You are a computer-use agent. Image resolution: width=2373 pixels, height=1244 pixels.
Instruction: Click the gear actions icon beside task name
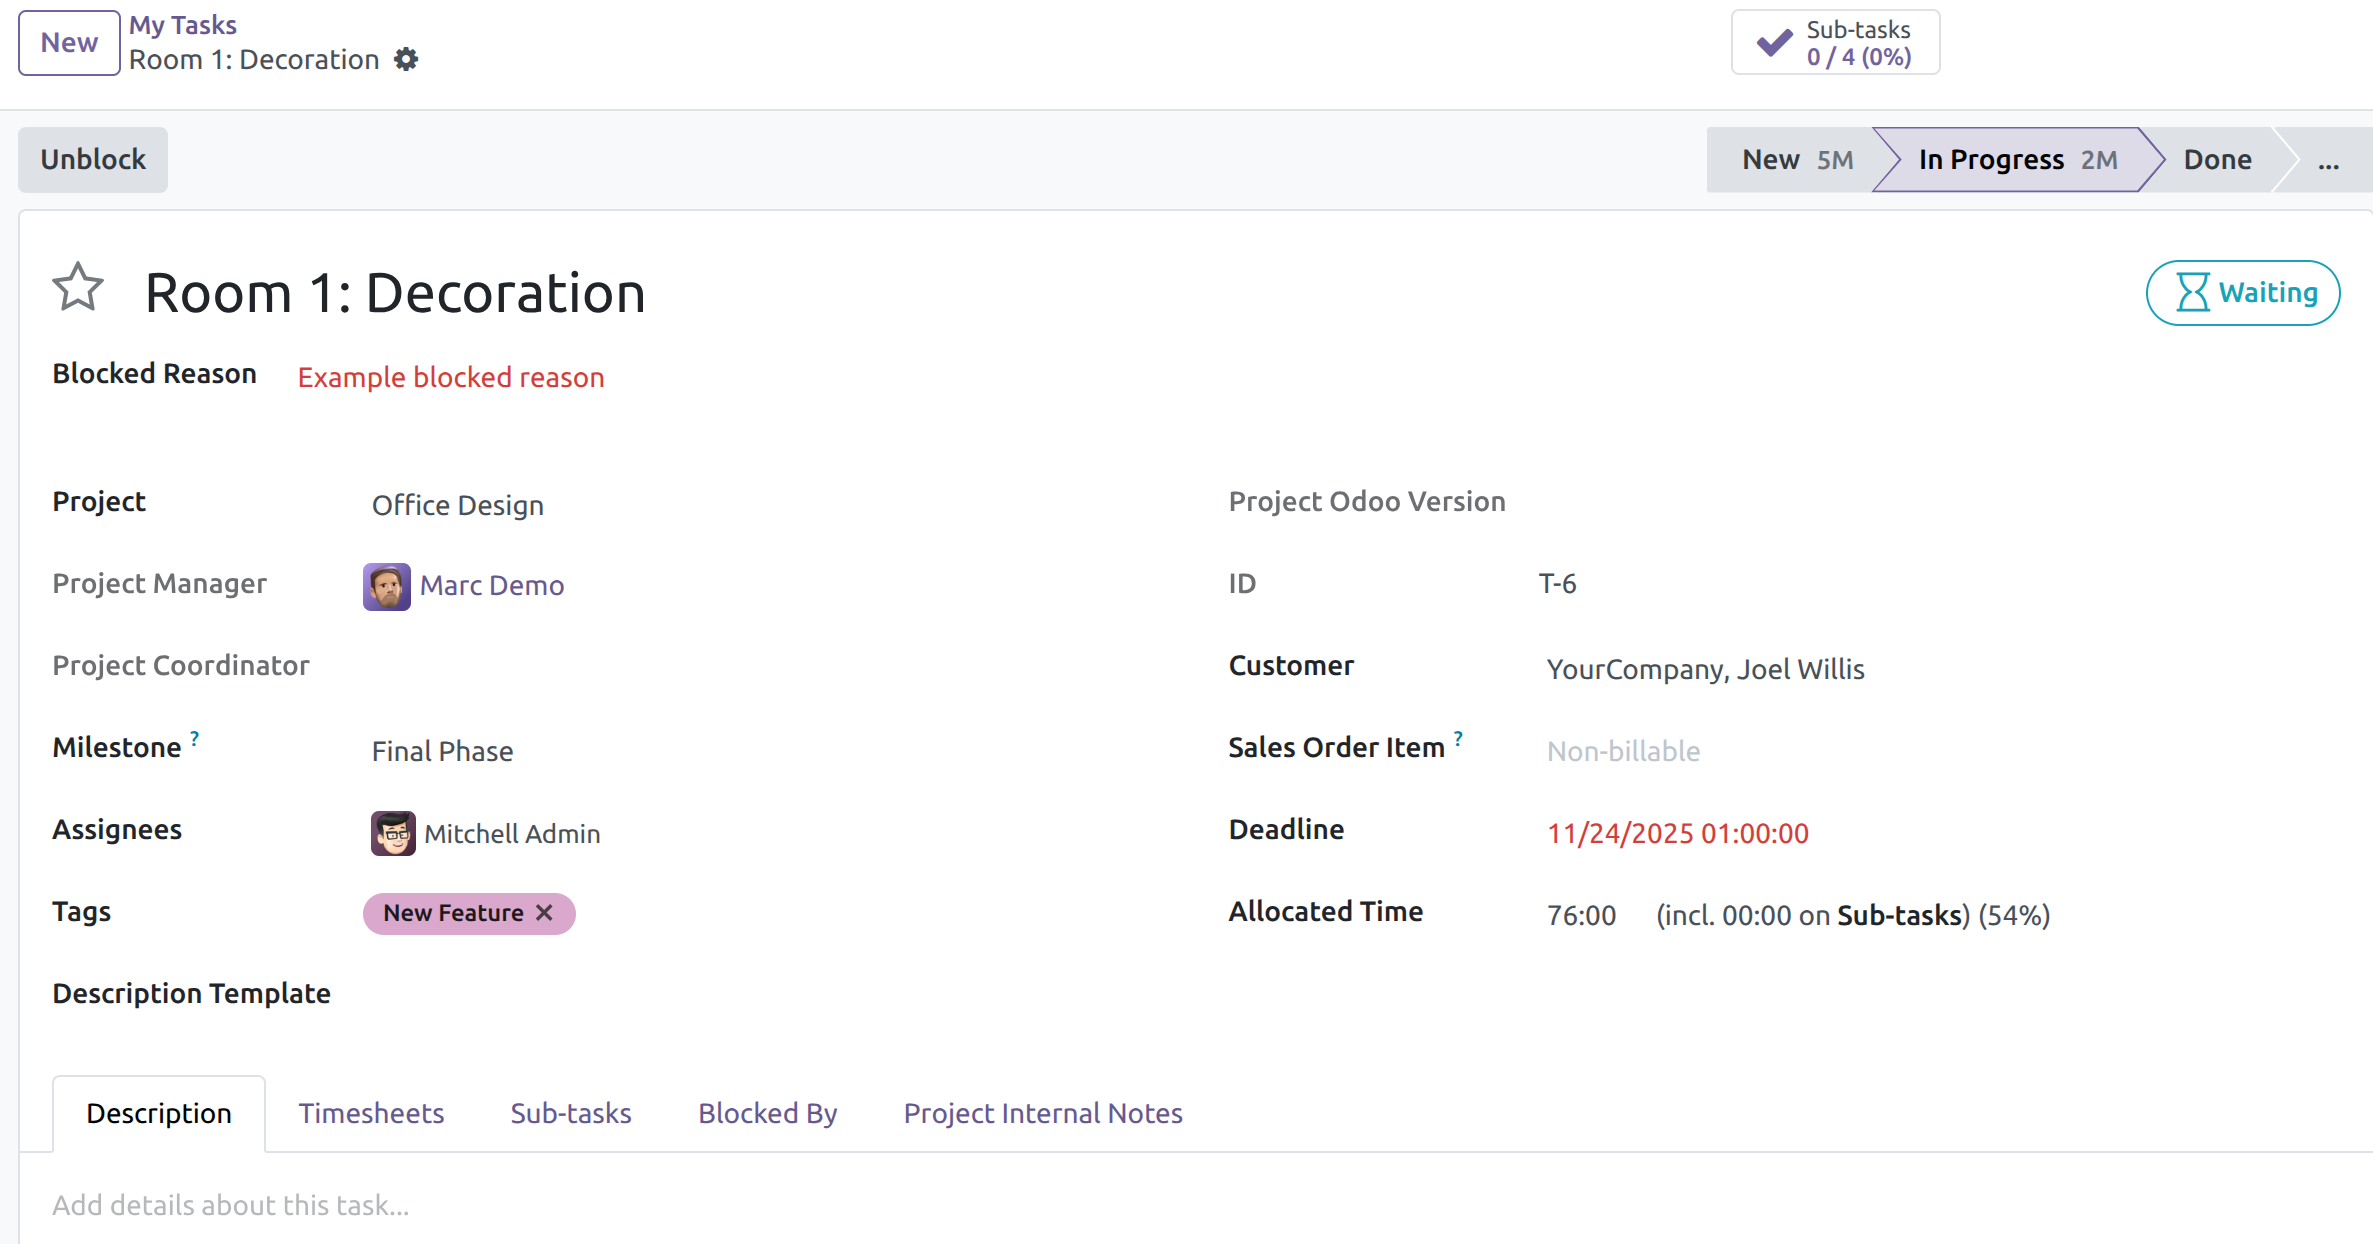tap(405, 60)
